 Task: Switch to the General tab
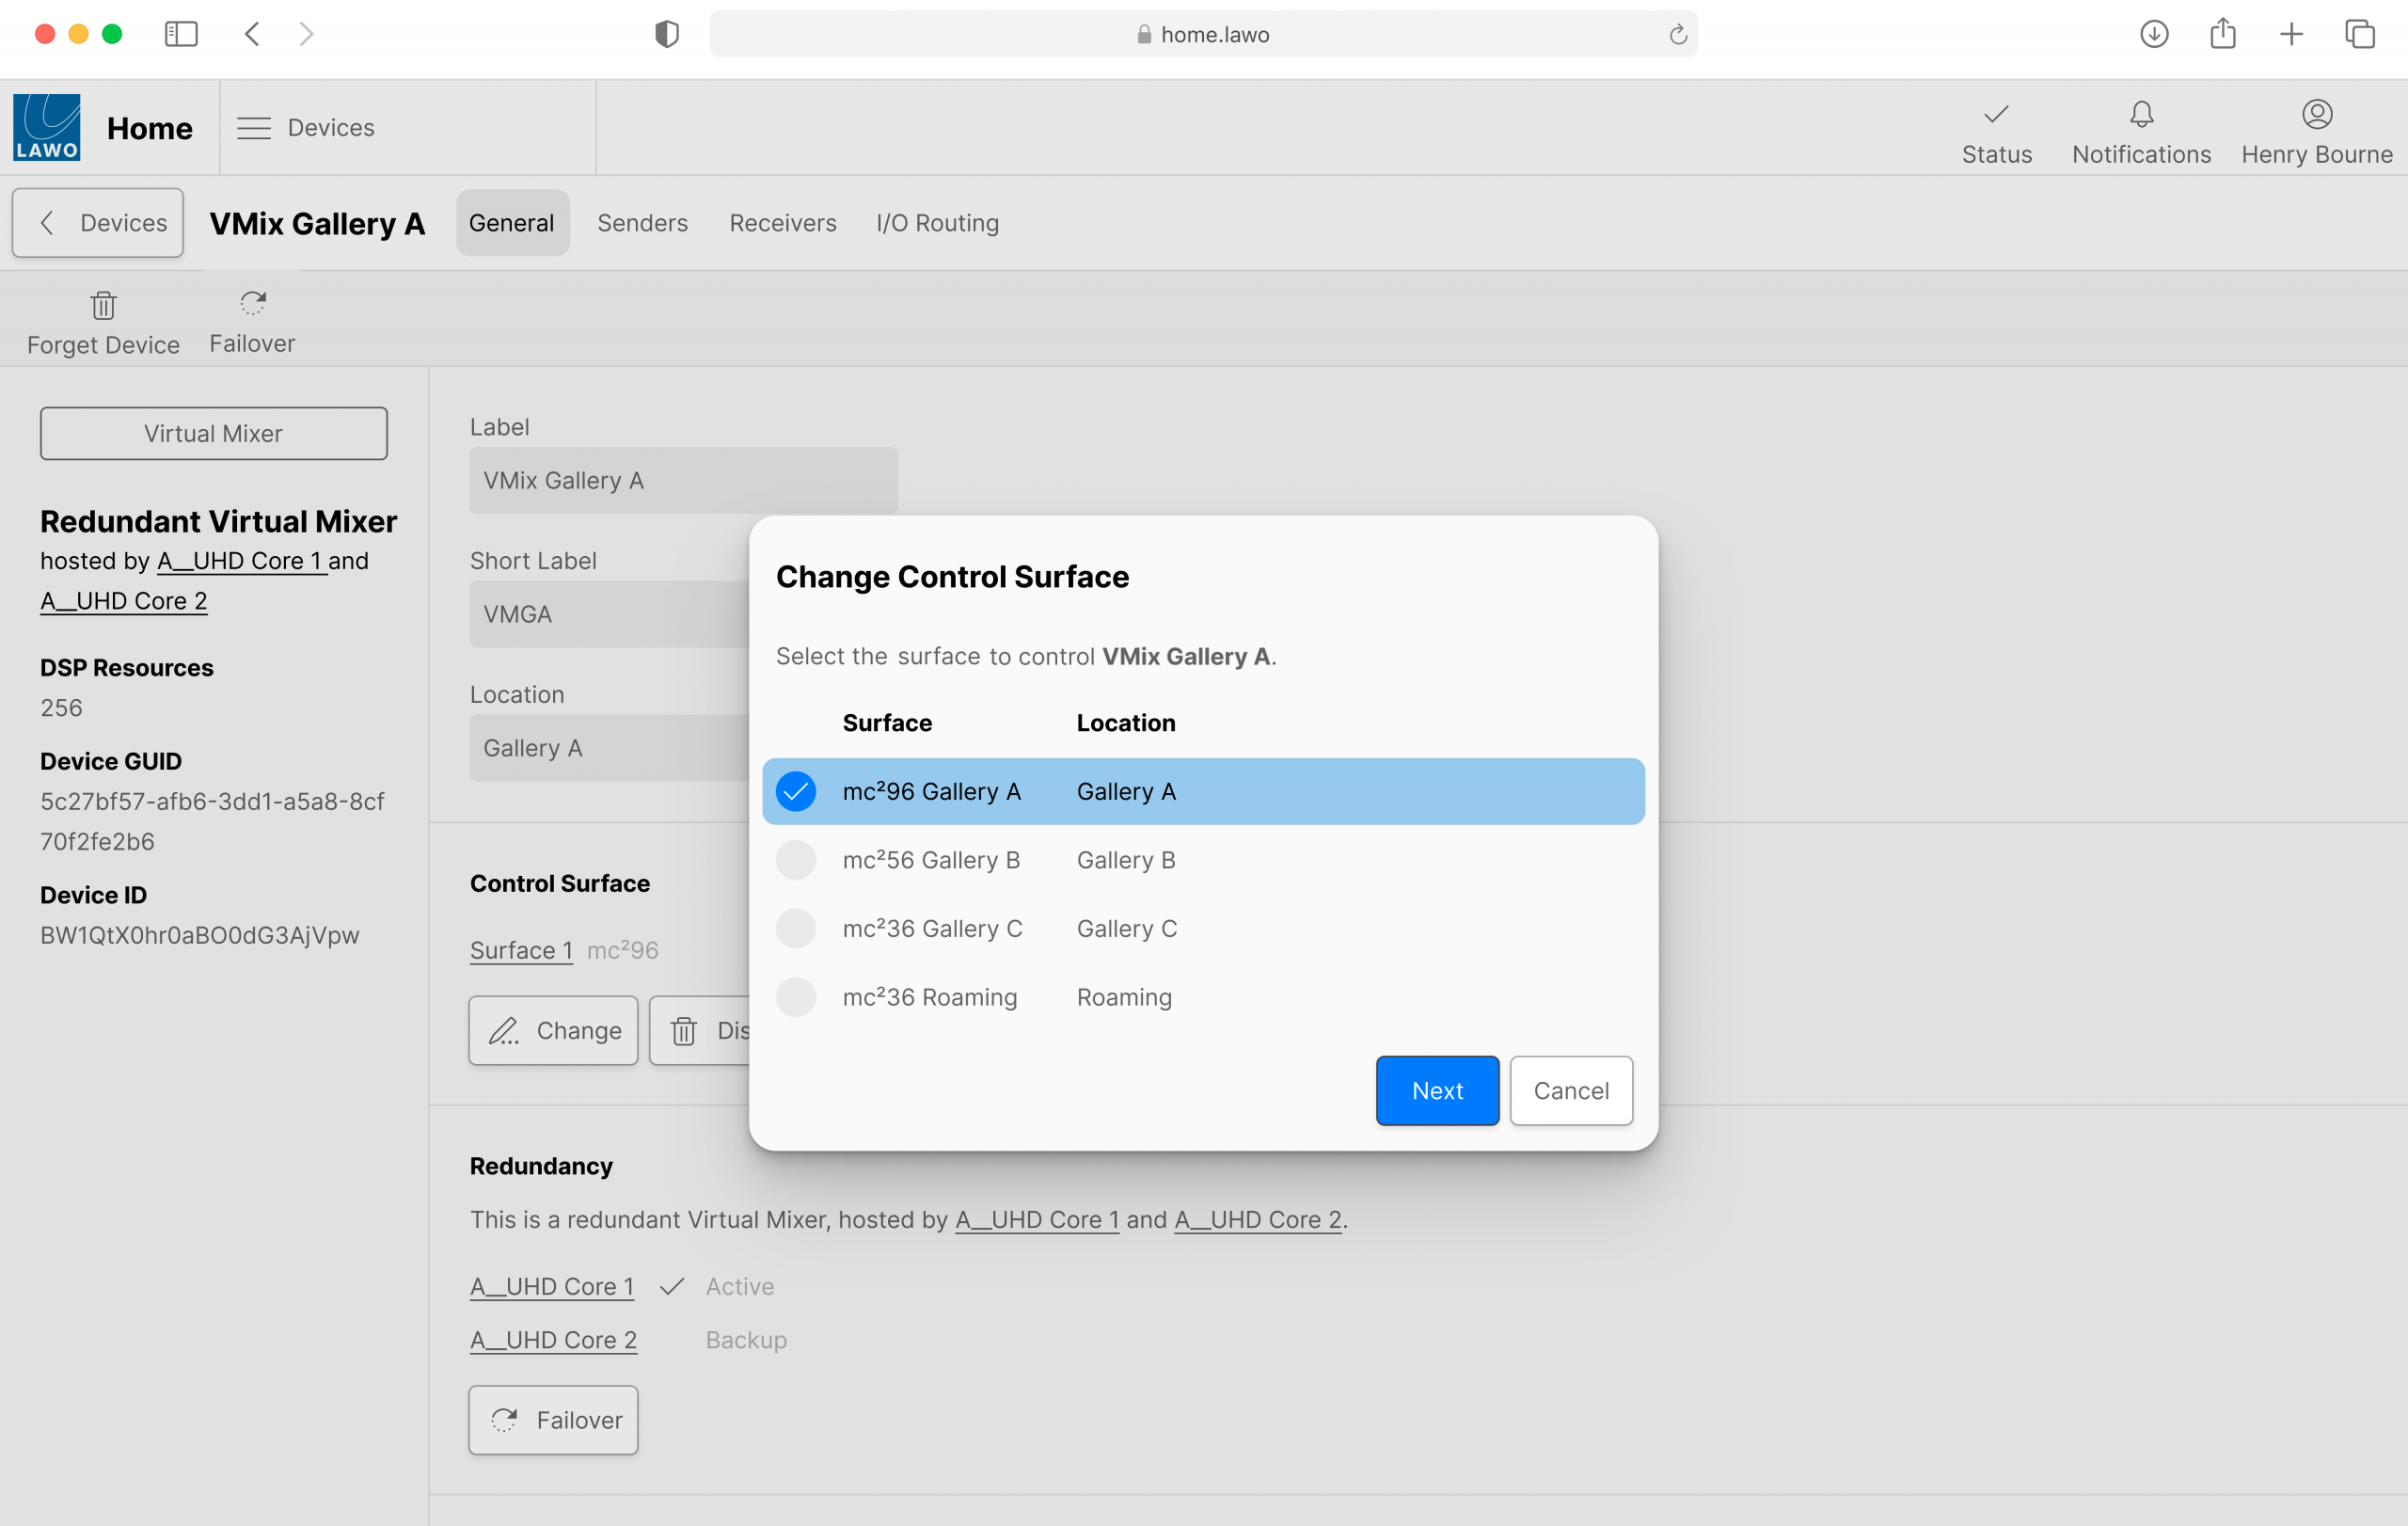point(512,223)
